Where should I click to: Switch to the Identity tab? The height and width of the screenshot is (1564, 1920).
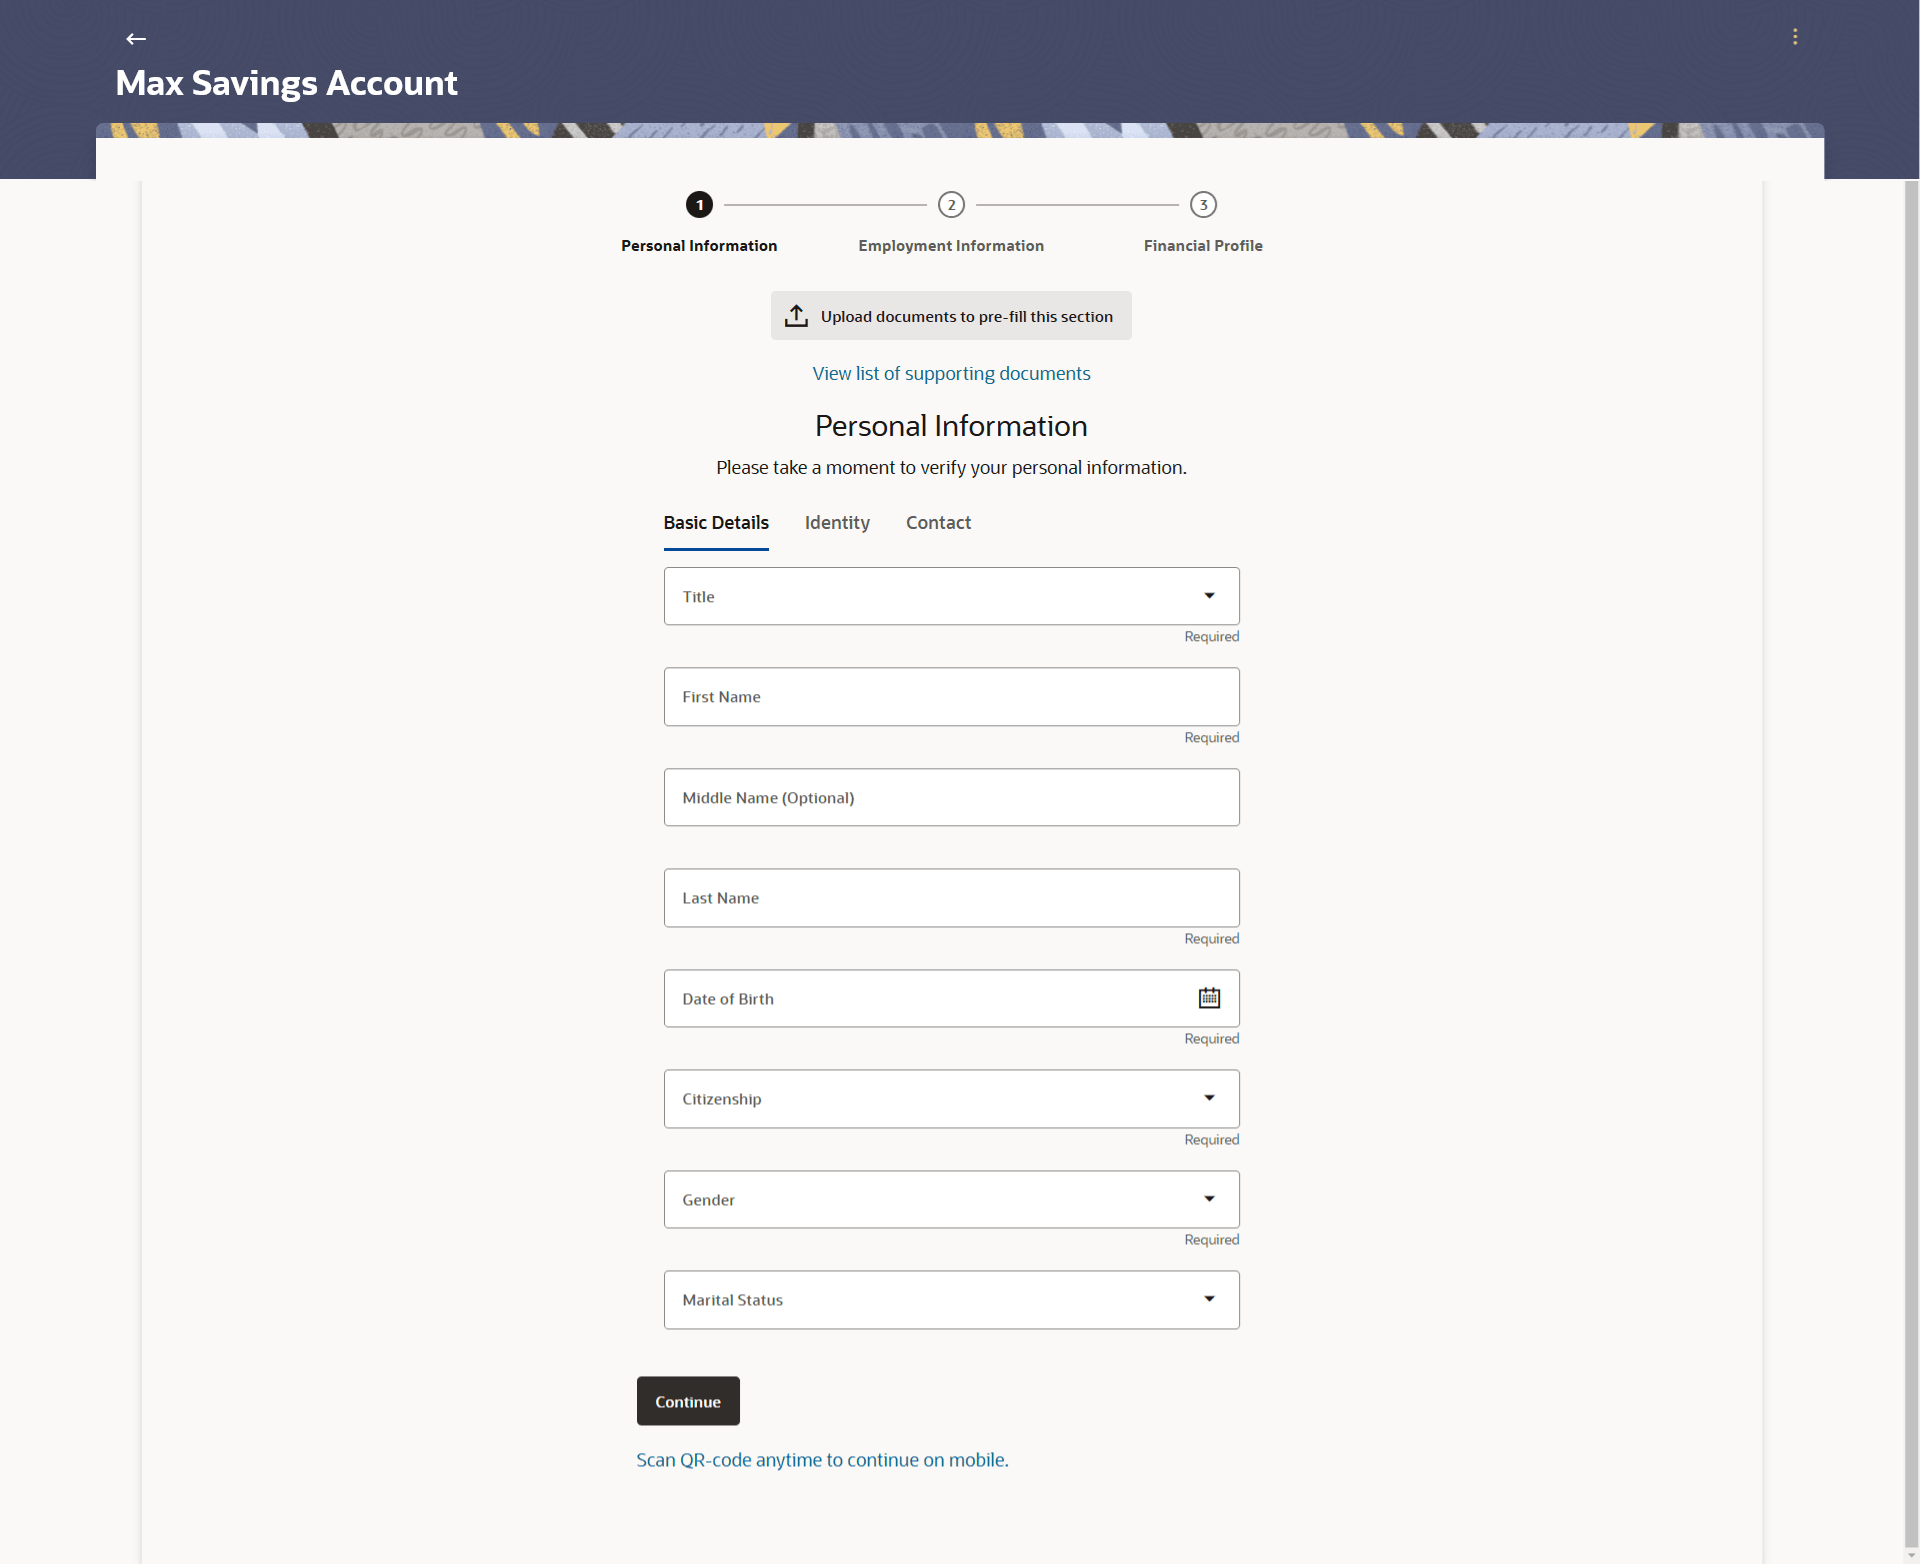(837, 523)
